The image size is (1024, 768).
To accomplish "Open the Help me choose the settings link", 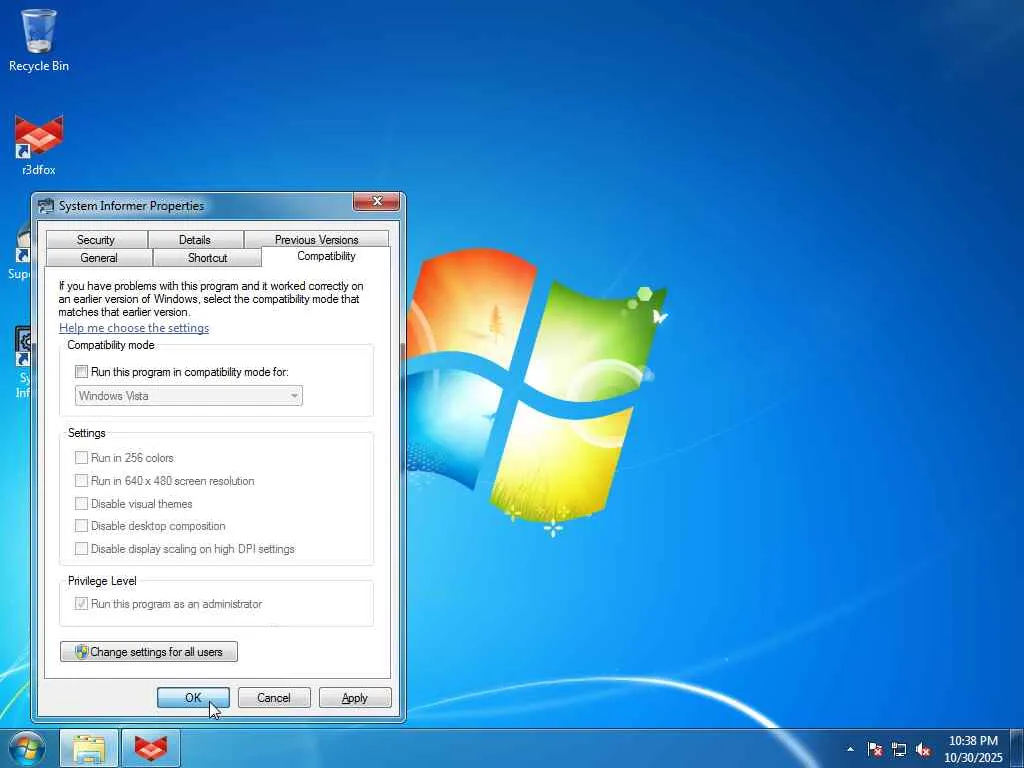I will 134,328.
